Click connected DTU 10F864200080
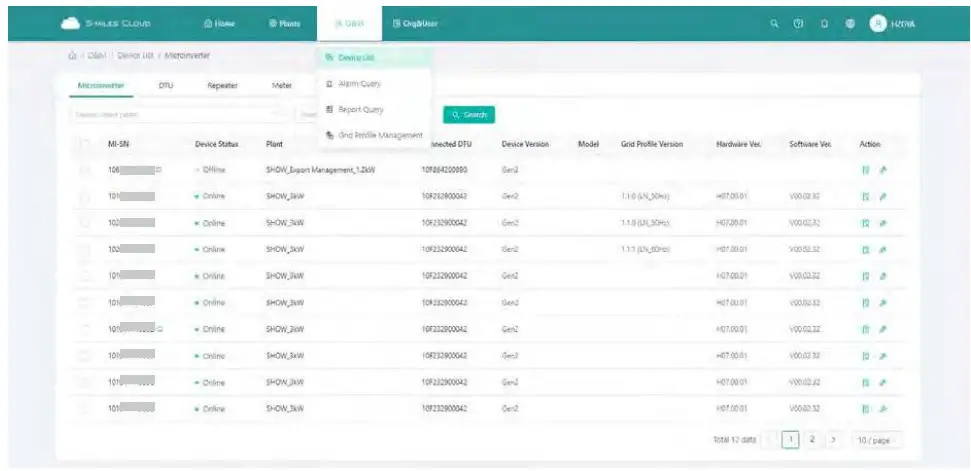 pyautogui.click(x=445, y=170)
